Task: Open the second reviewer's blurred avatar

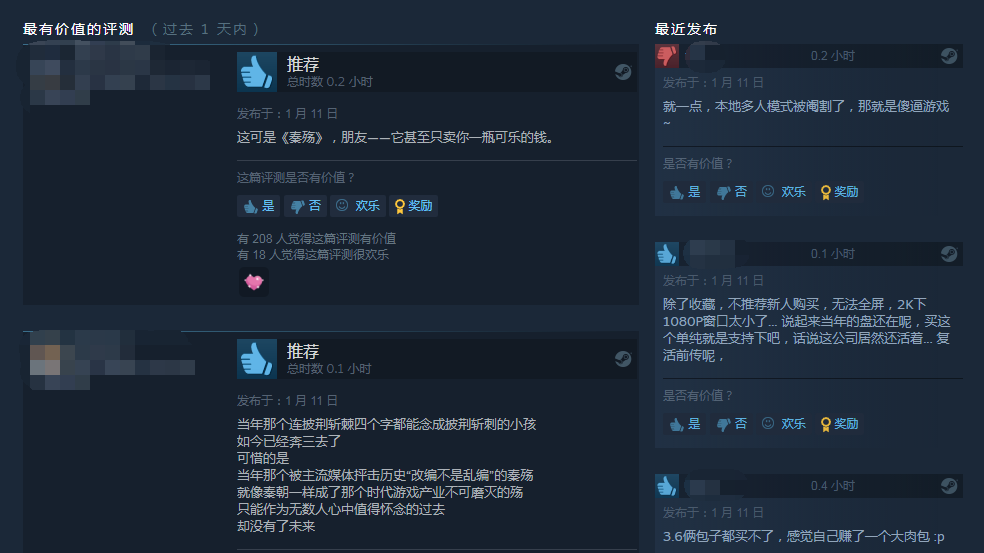Action: [60, 360]
